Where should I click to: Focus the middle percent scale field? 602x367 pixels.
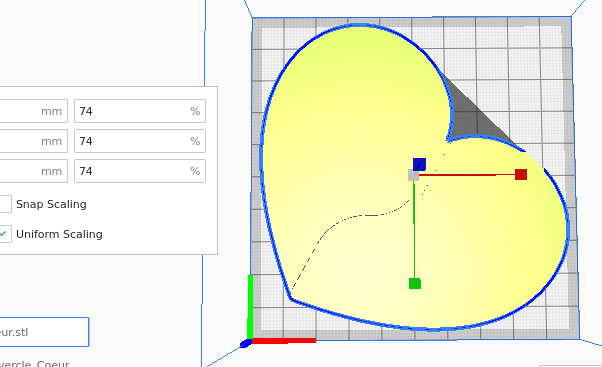click(140, 141)
